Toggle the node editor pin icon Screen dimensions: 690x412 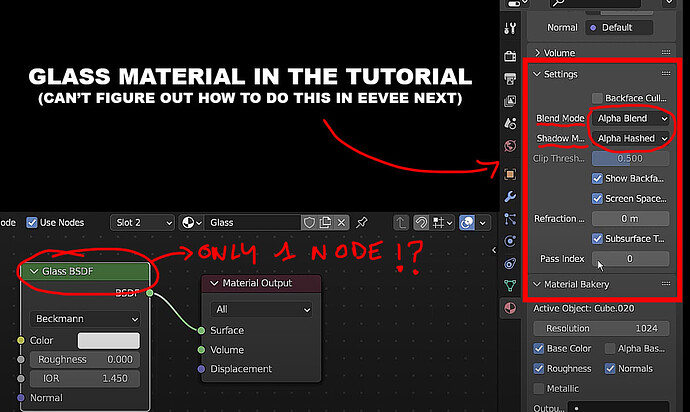click(x=362, y=223)
